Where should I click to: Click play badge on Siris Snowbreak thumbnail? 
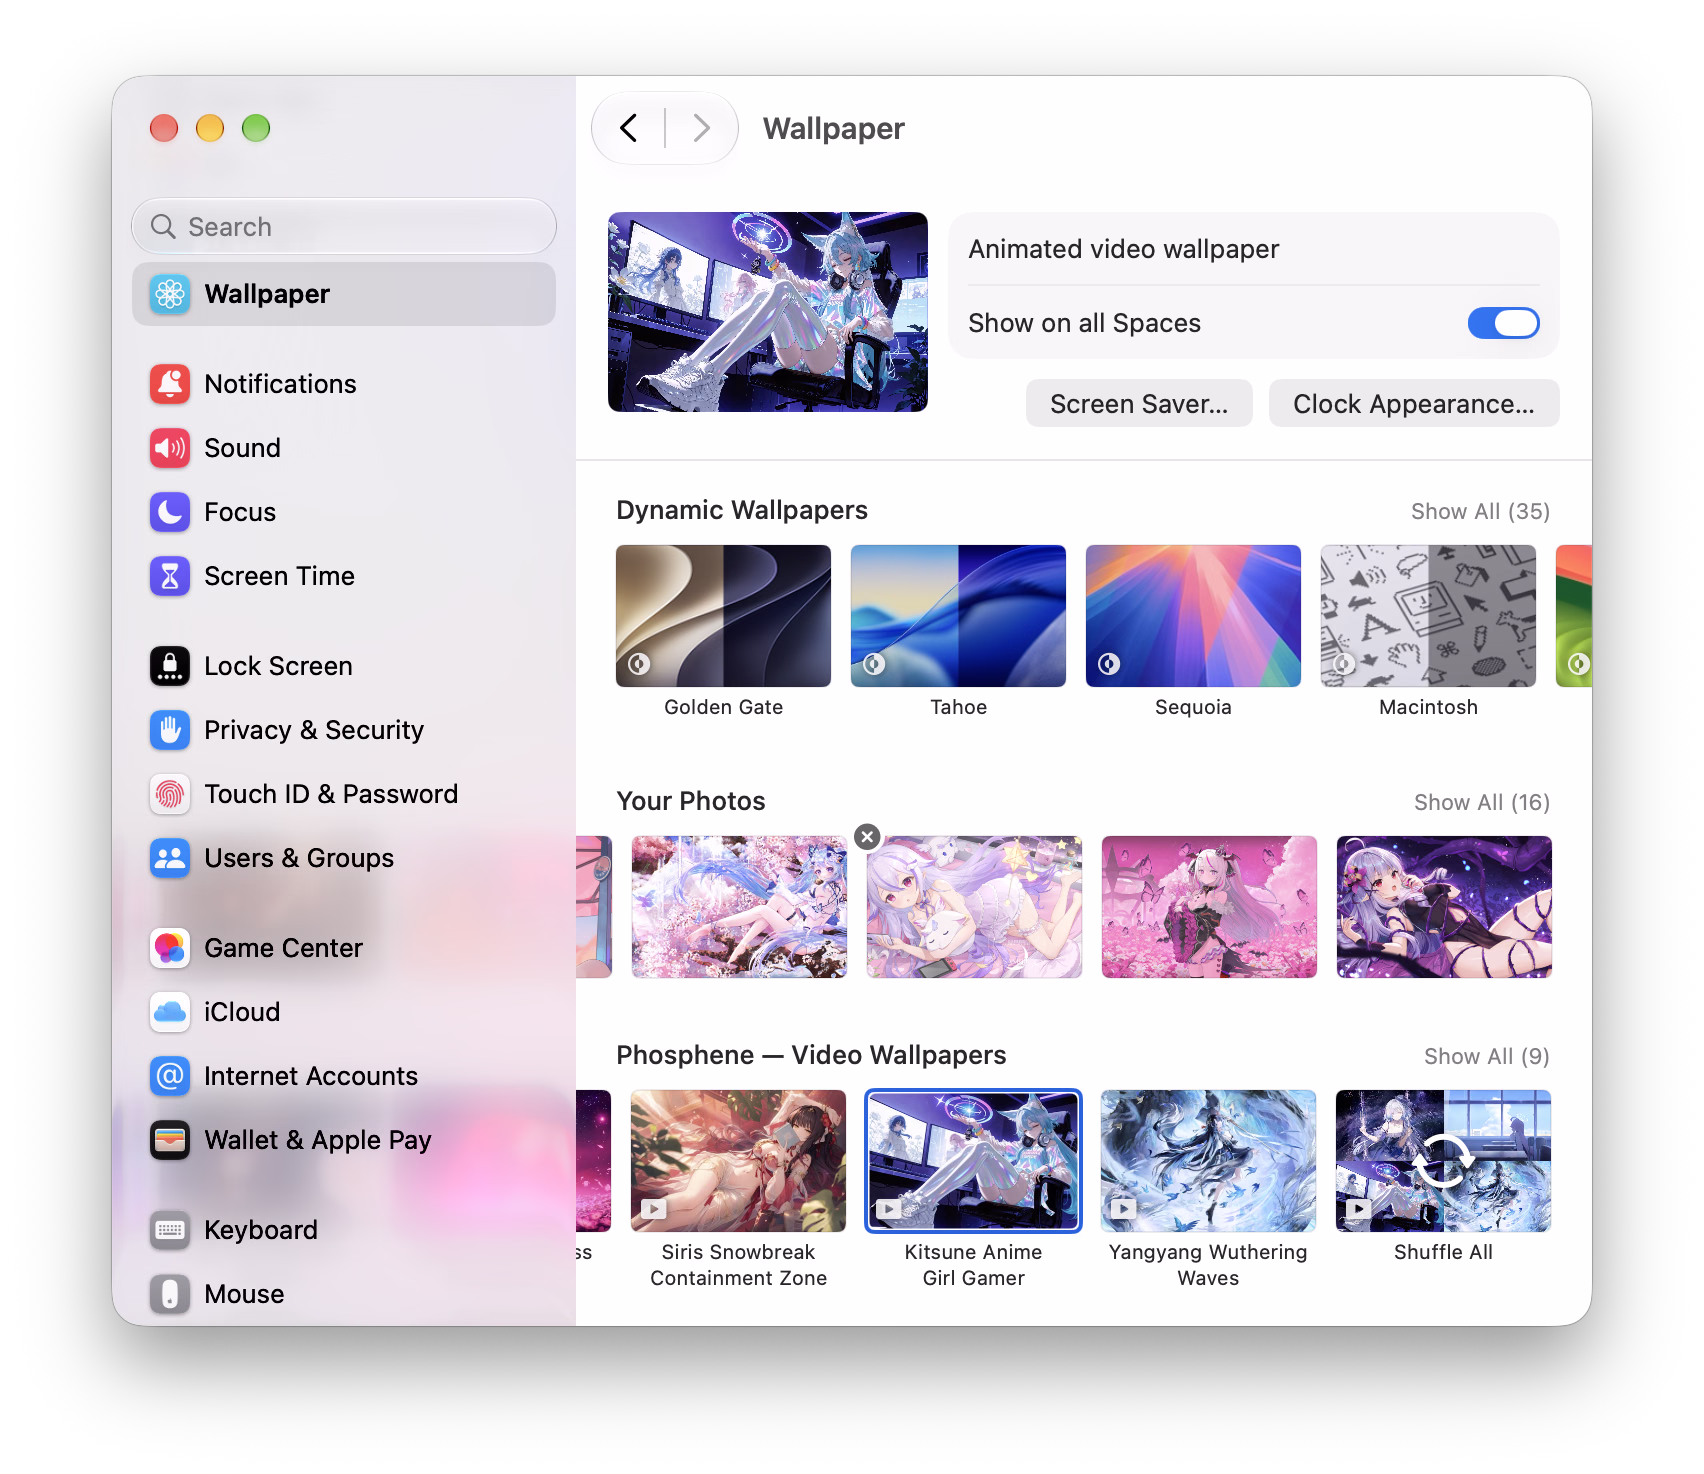point(654,1209)
